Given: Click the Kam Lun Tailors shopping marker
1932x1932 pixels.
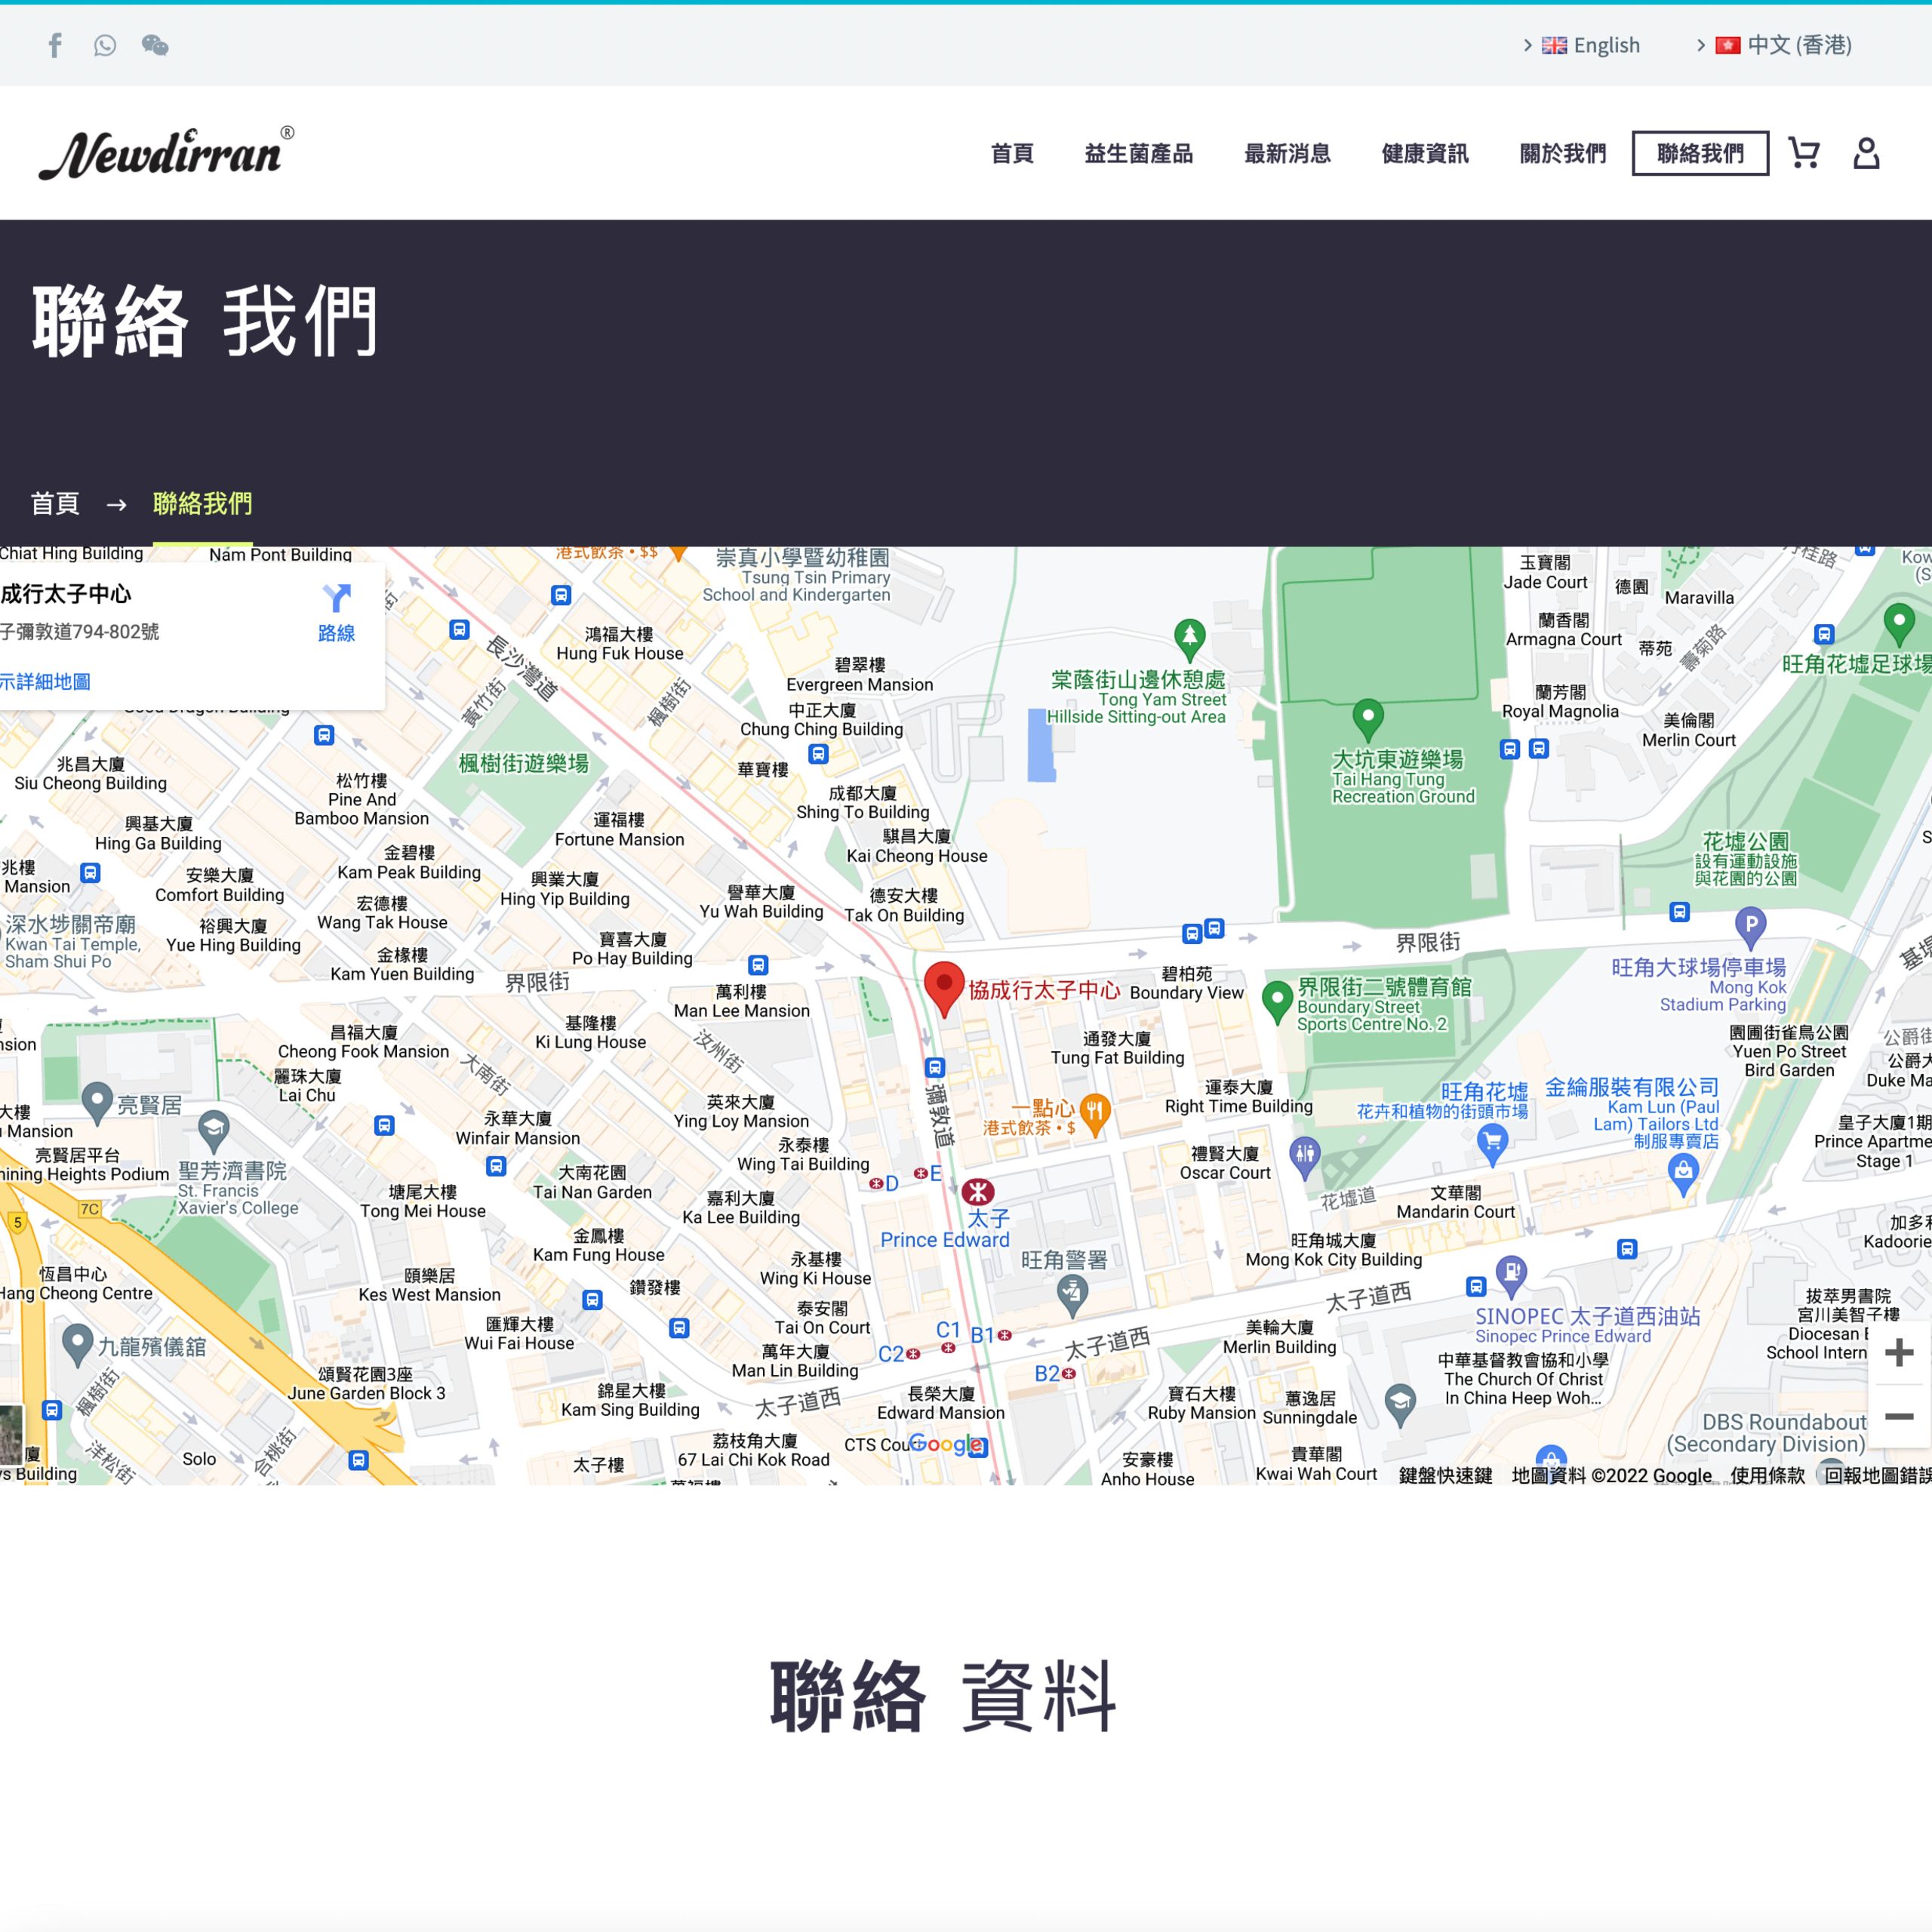Looking at the screenshot, I should 1683,1174.
